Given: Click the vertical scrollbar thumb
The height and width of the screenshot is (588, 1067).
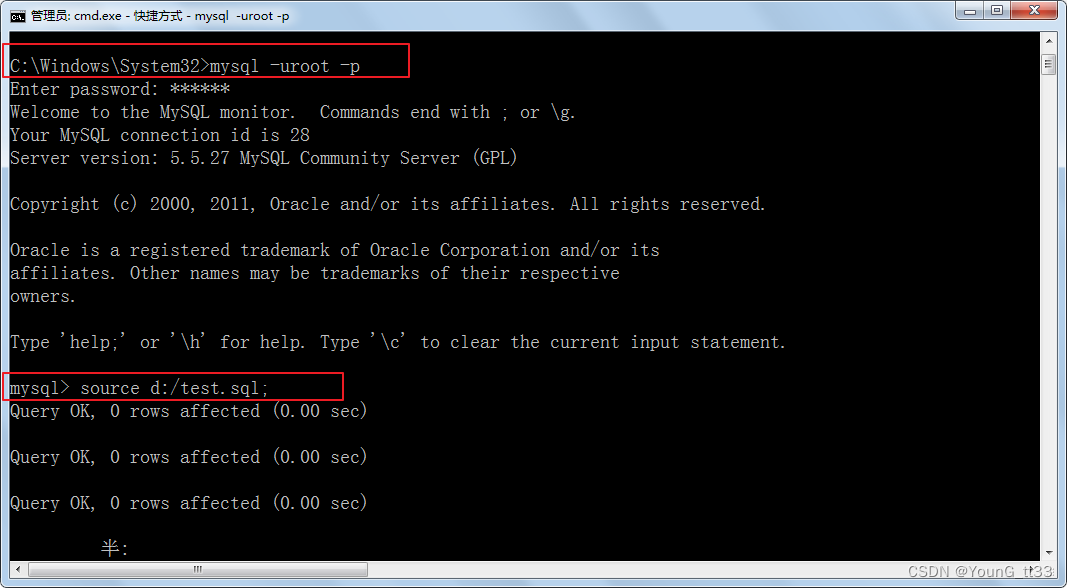Looking at the screenshot, I should pyautogui.click(x=1049, y=64).
